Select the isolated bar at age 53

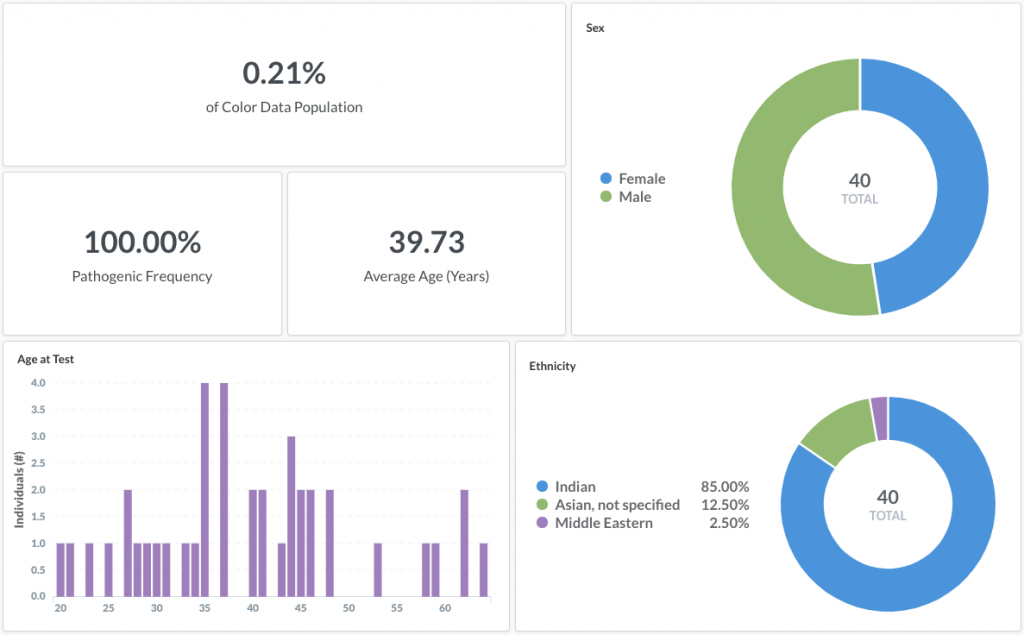click(377, 570)
